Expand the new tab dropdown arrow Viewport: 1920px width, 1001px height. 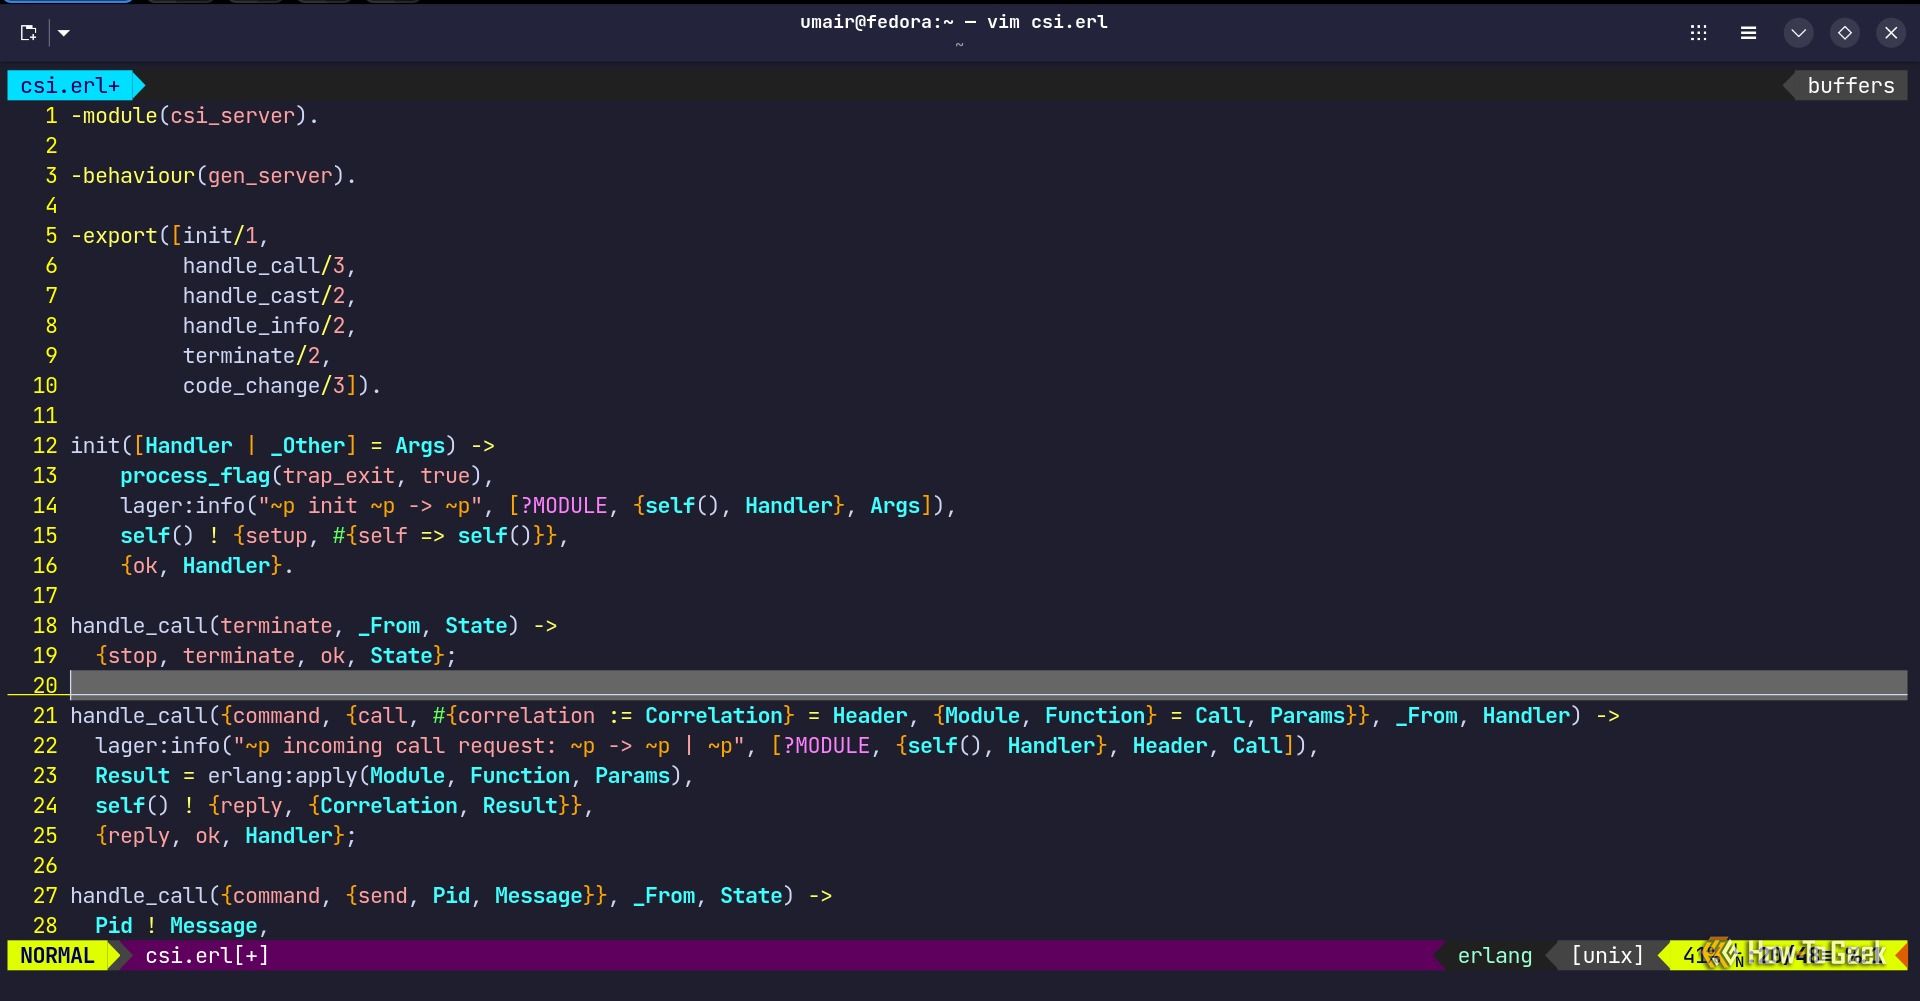64,33
